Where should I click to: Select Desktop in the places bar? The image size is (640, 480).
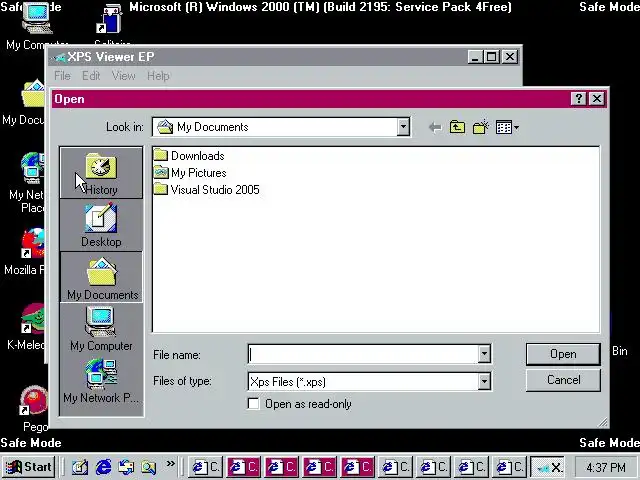click(101, 225)
